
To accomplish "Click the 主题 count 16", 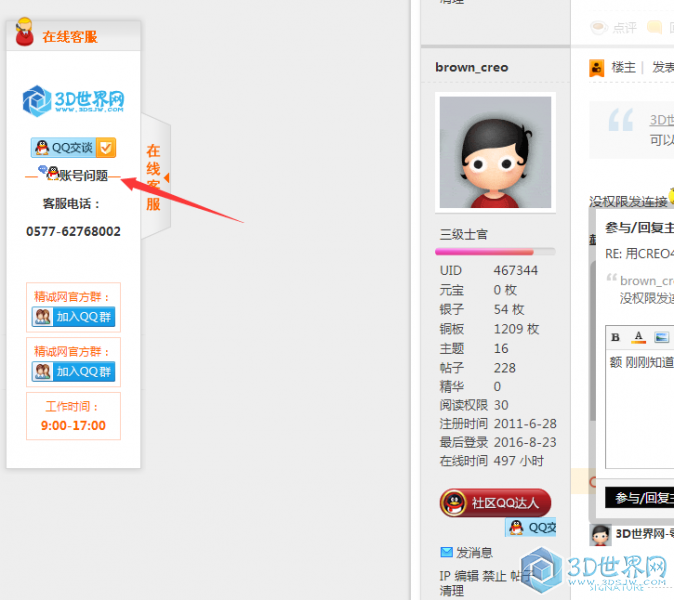I will [x=501, y=349].
